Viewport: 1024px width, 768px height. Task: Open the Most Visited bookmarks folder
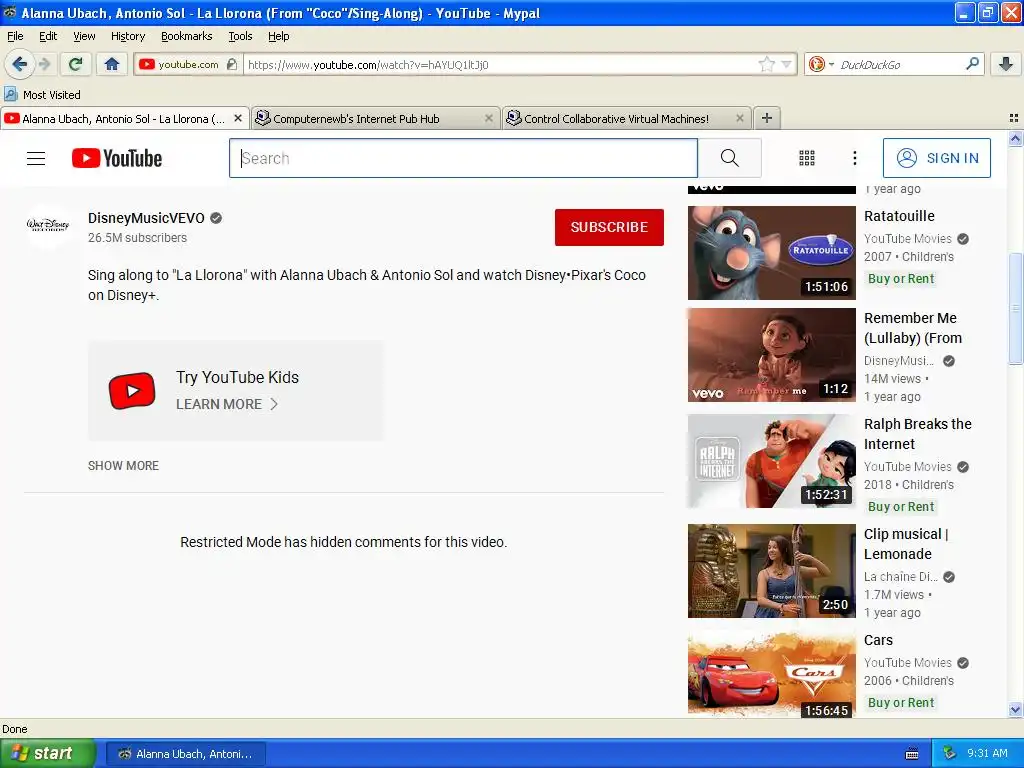tap(42, 95)
